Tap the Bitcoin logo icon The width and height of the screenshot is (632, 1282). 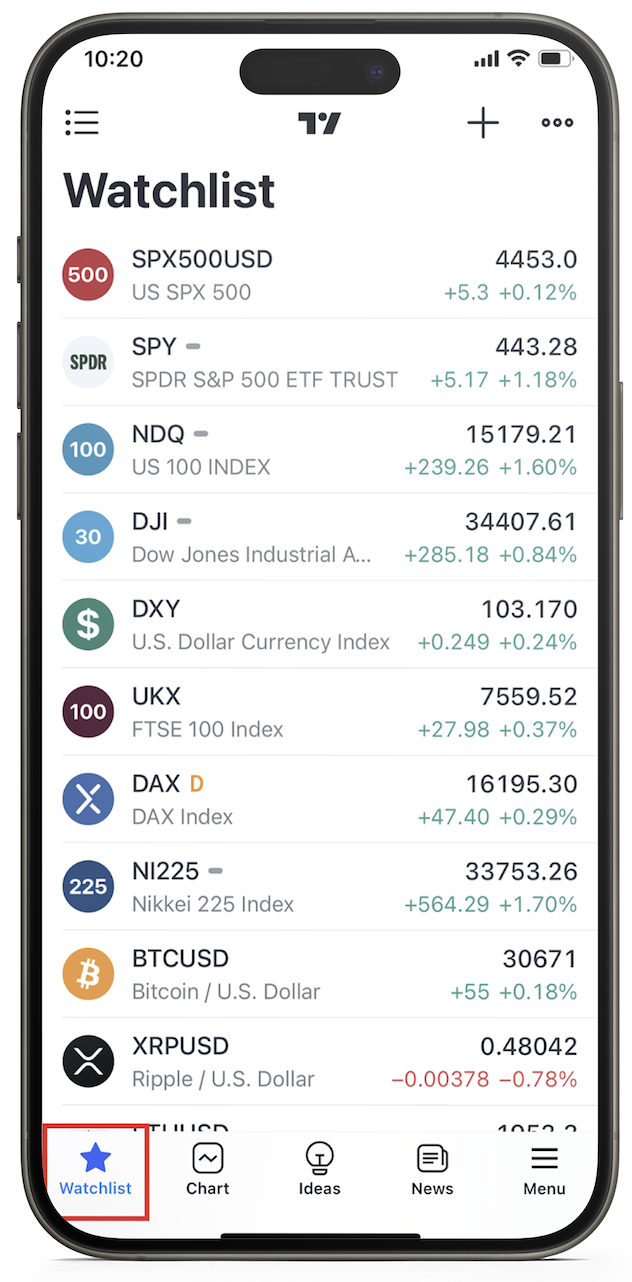click(88, 974)
